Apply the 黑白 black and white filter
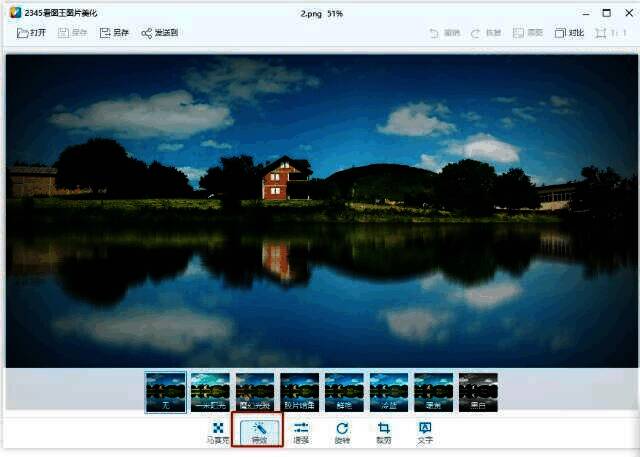 coord(478,392)
